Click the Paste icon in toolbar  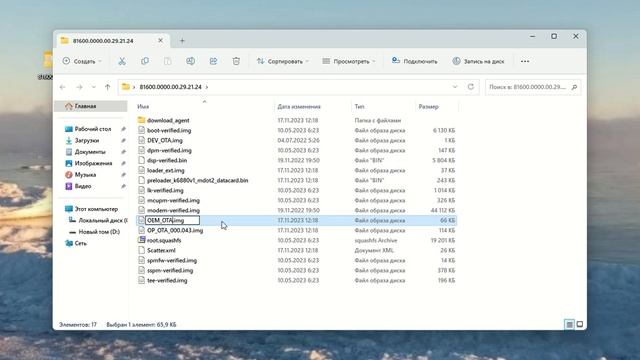pos(167,61)
